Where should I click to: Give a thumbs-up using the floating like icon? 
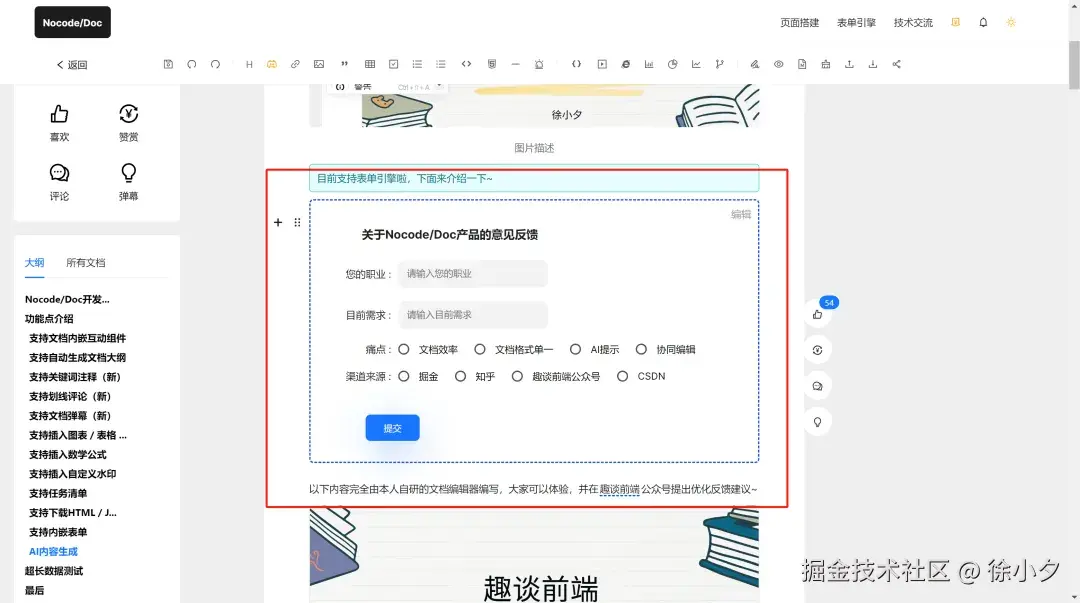pyautogui.click(x=818, y=314)
